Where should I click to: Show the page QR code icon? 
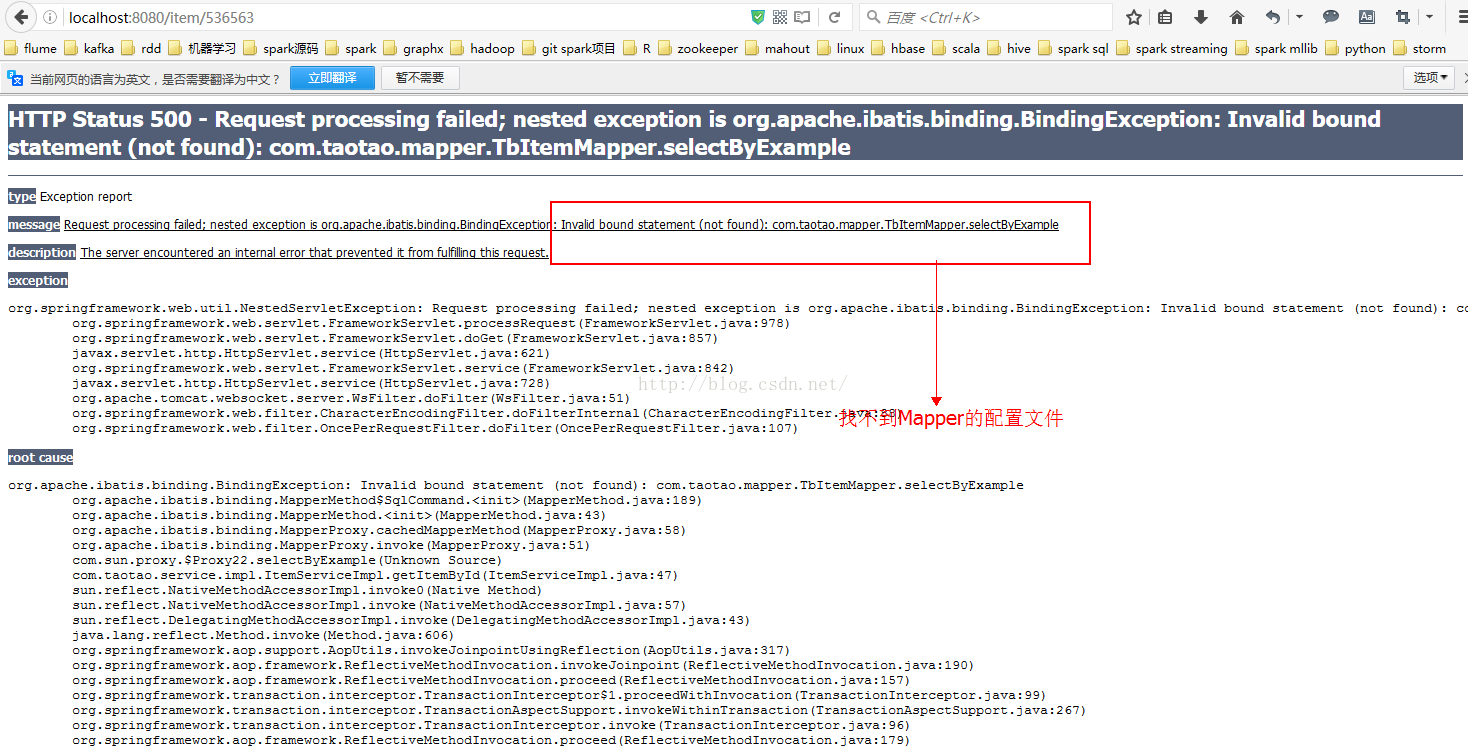pyautogui.click(x=780, y=17)
